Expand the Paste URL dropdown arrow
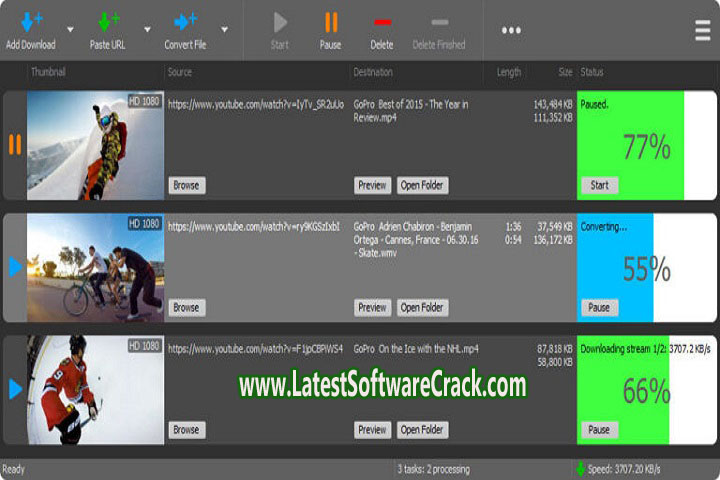 (x=147, y=30)
